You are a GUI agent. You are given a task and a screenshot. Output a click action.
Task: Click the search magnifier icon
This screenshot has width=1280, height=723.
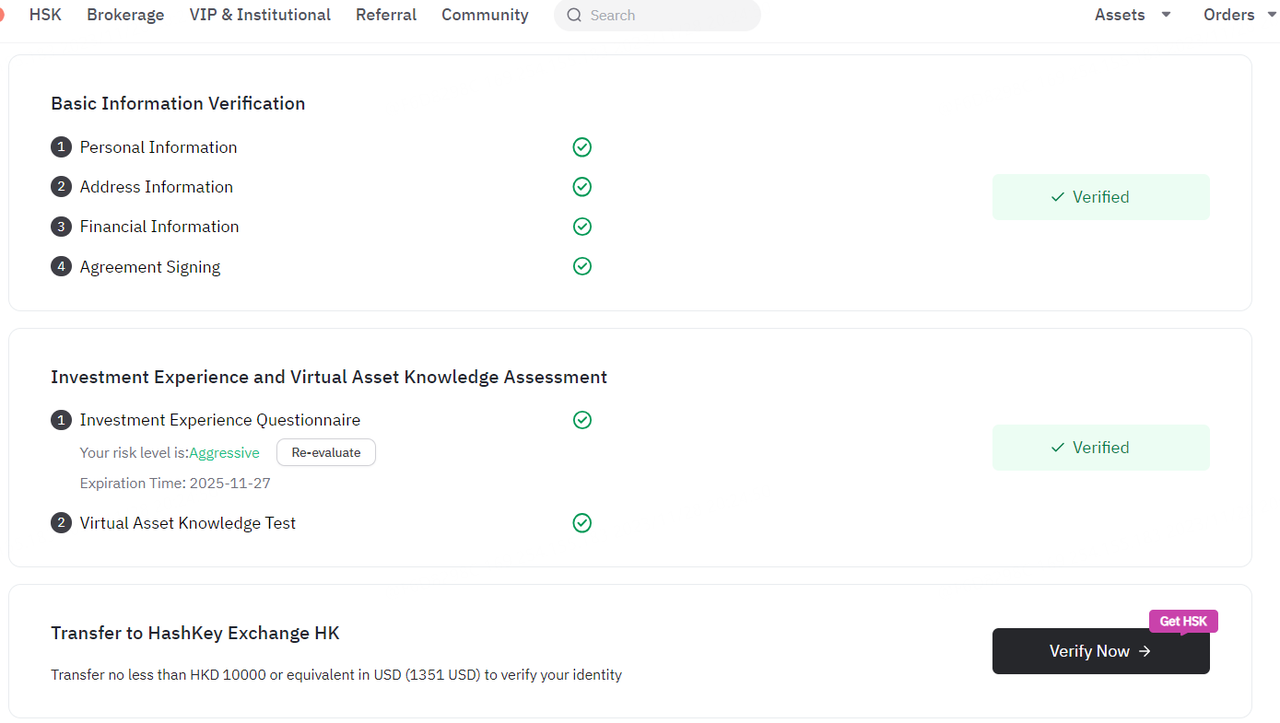(x=574, y=15)
